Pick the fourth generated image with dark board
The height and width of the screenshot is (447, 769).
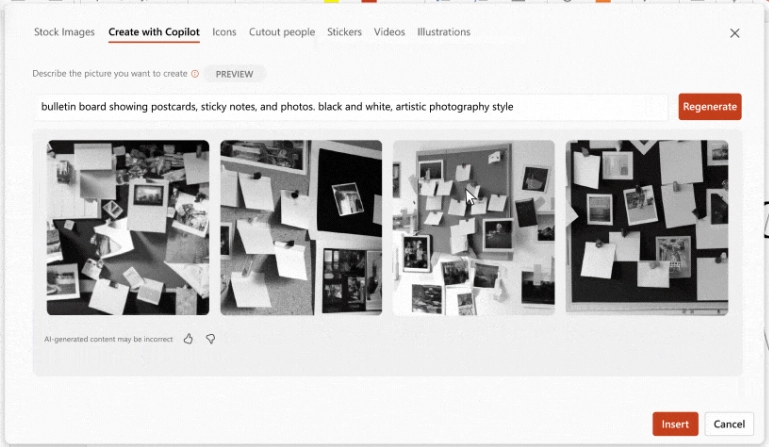[x=647, y=228]
